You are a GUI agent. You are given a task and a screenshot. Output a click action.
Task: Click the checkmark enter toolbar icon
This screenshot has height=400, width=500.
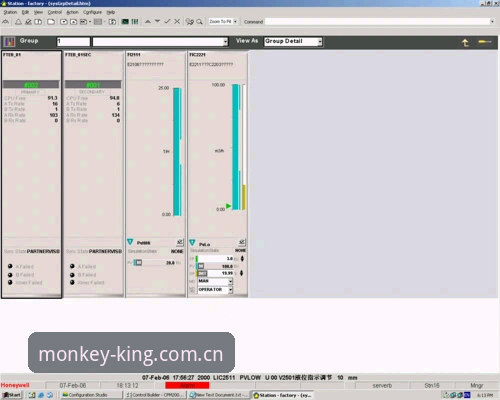click(167, 21)
